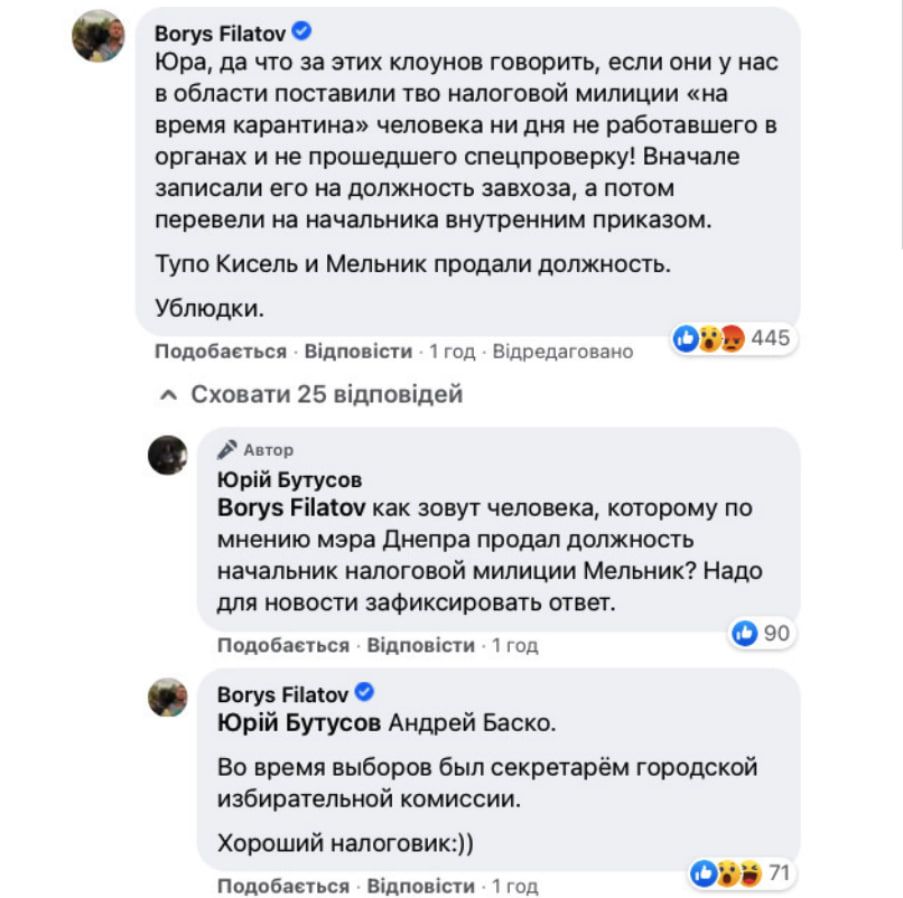Like the top comment via Подобається
This screenshot has width=903, height=898.
click(220, 352)
